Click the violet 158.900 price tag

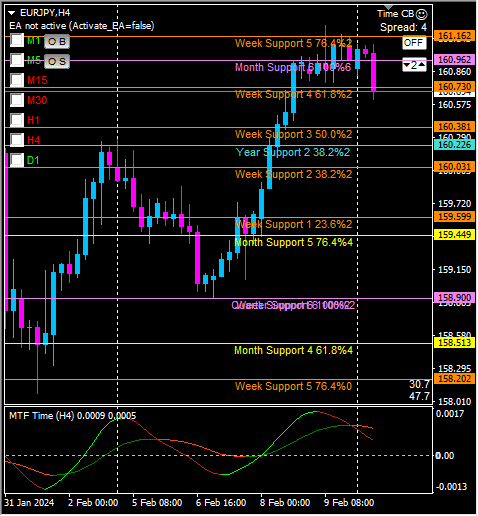click(x=454, y=297)
